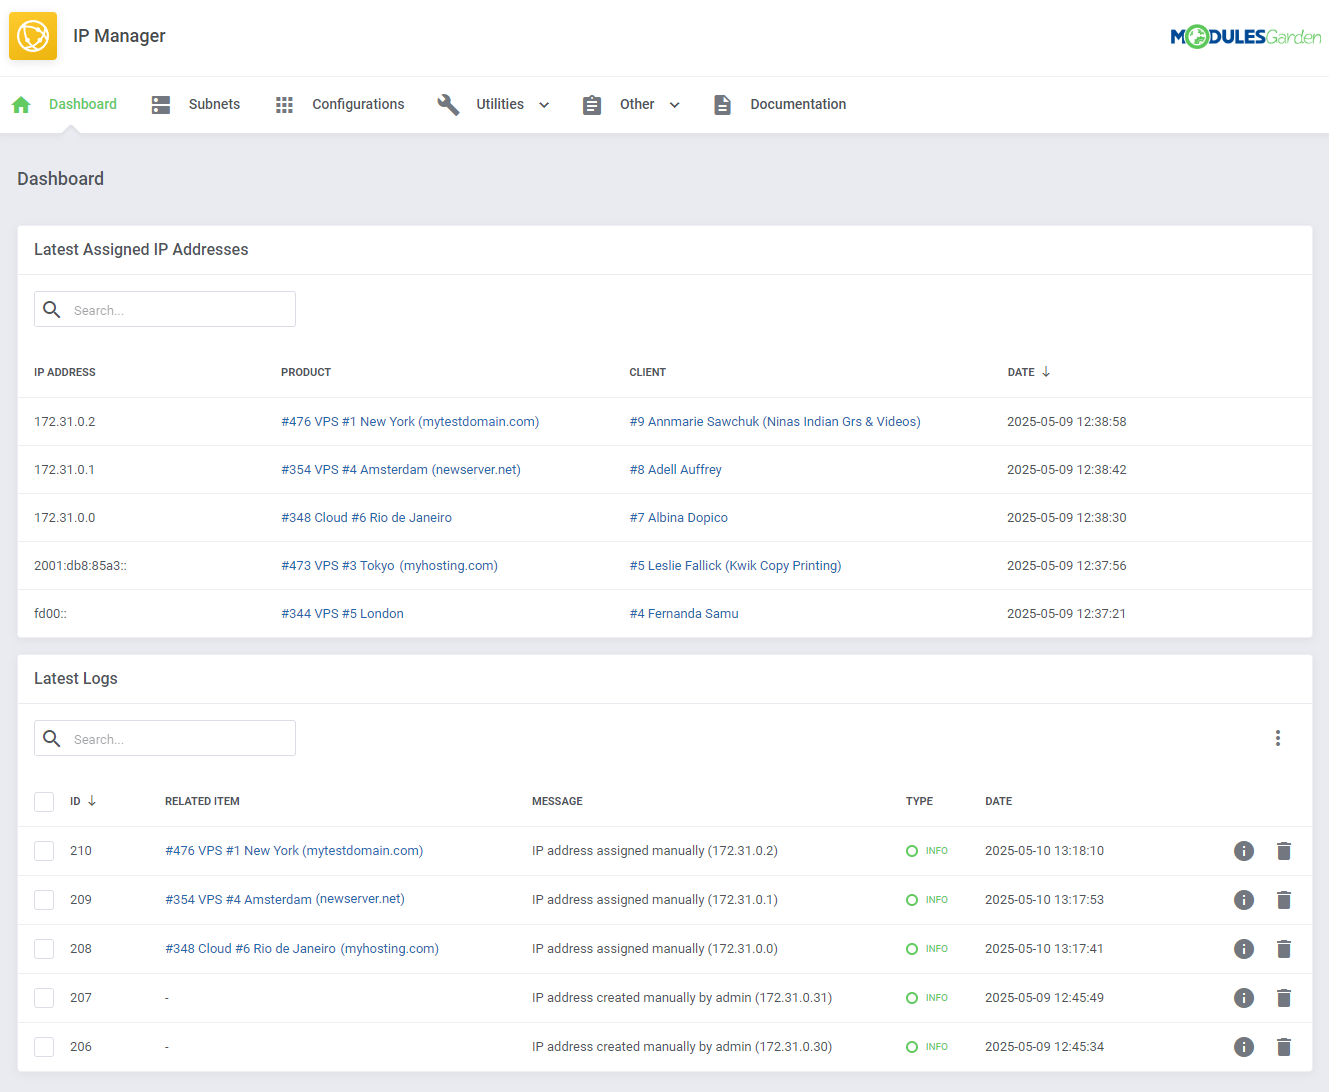Image resolution: width=1329 pixels, height=1092 pixels.
Task: Click the IP Manager logo icon
Action: 33,35
